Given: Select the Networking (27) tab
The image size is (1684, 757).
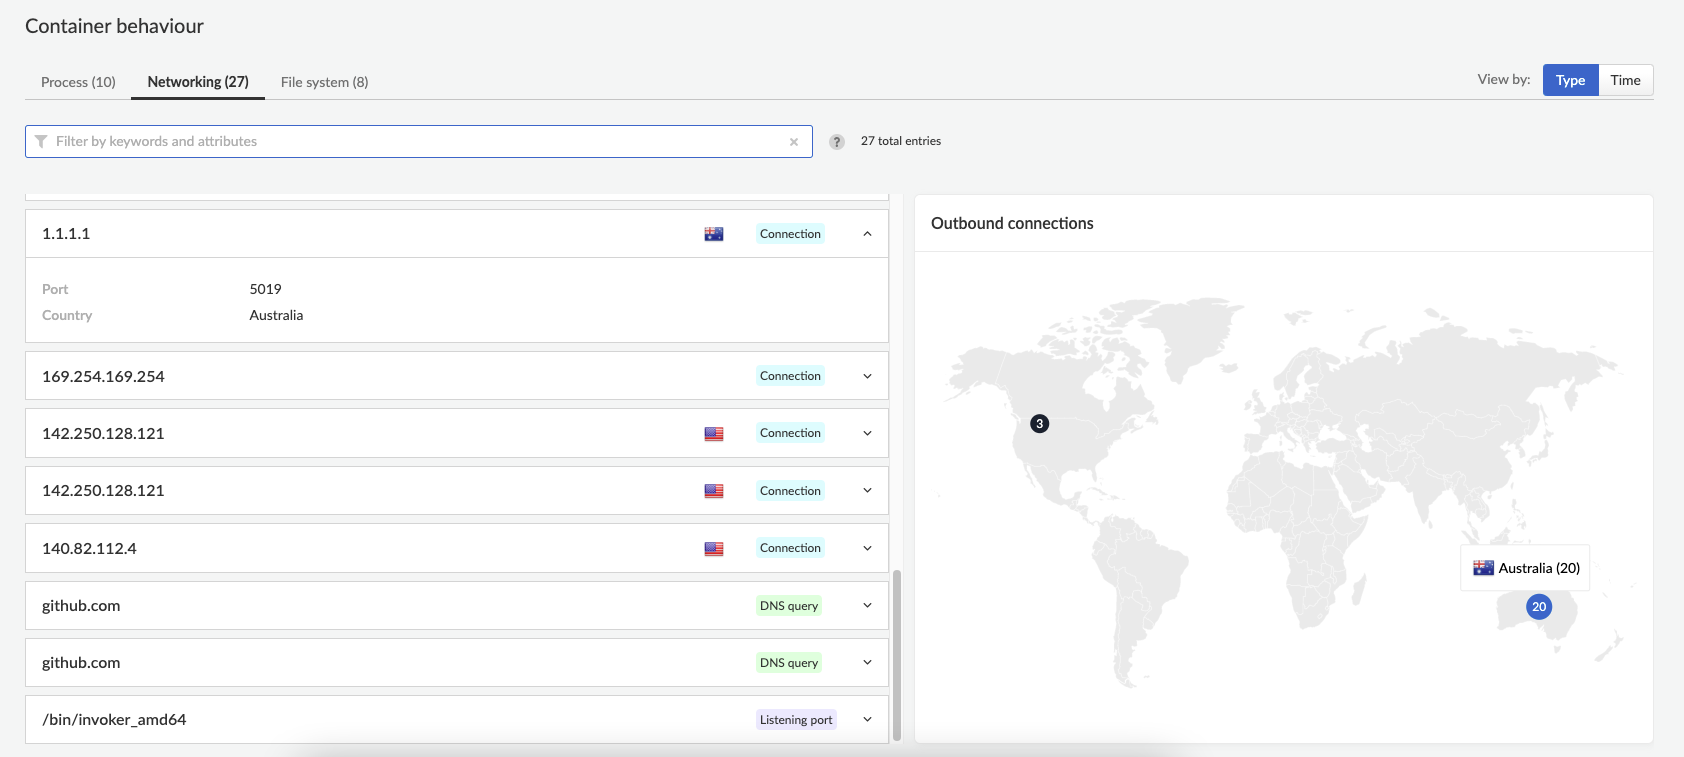Looking at the screenshot, I should point(198,82).
